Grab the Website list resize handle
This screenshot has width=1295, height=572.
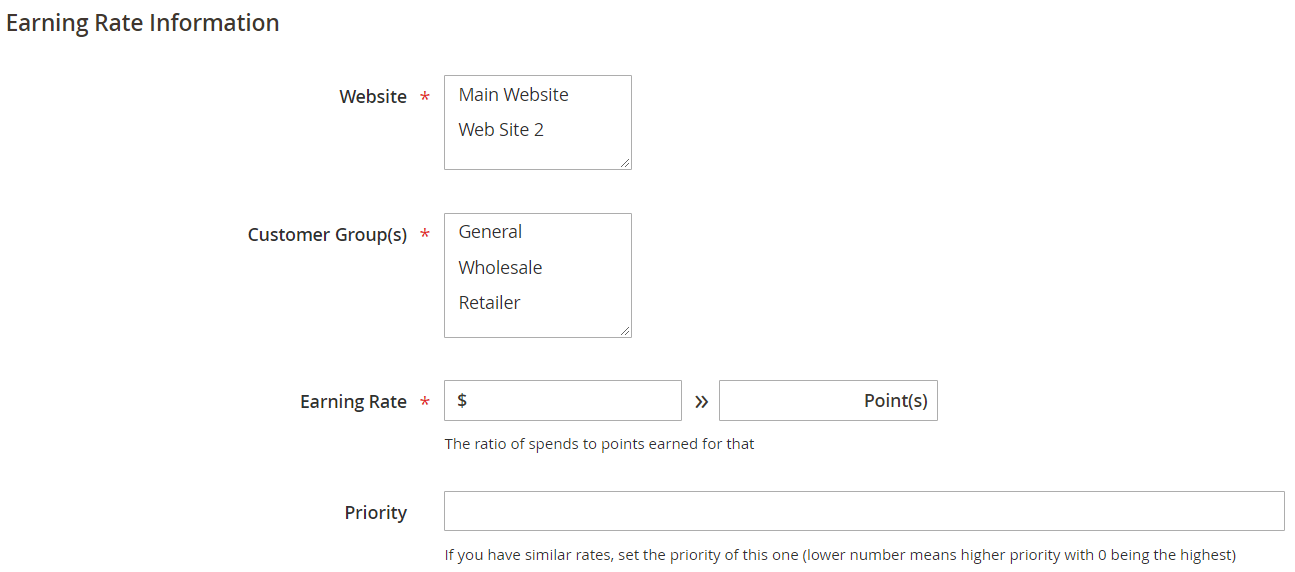(x=625, y=163)
